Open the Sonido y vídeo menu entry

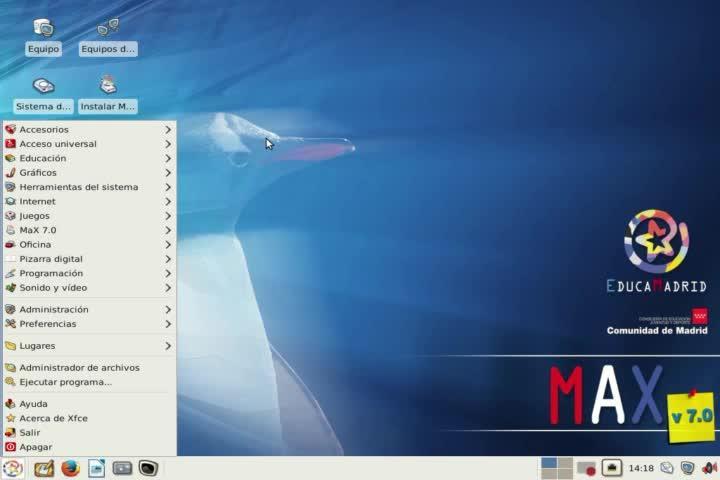click(x=89, y=288)
